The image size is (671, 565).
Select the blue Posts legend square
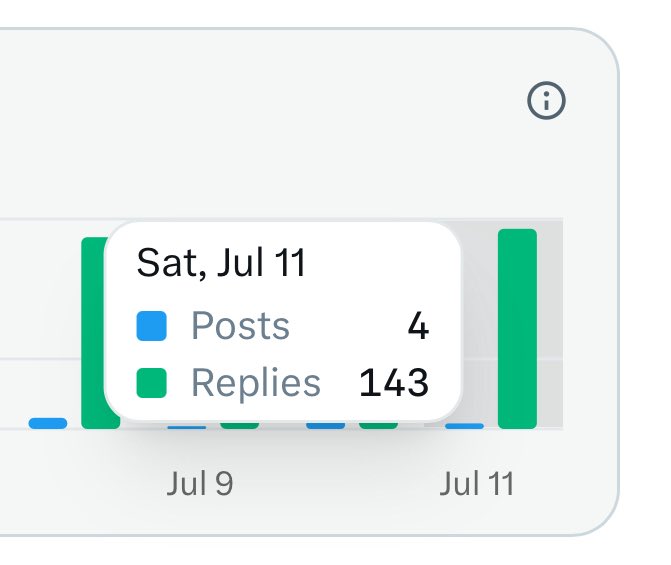click(151, 326)
